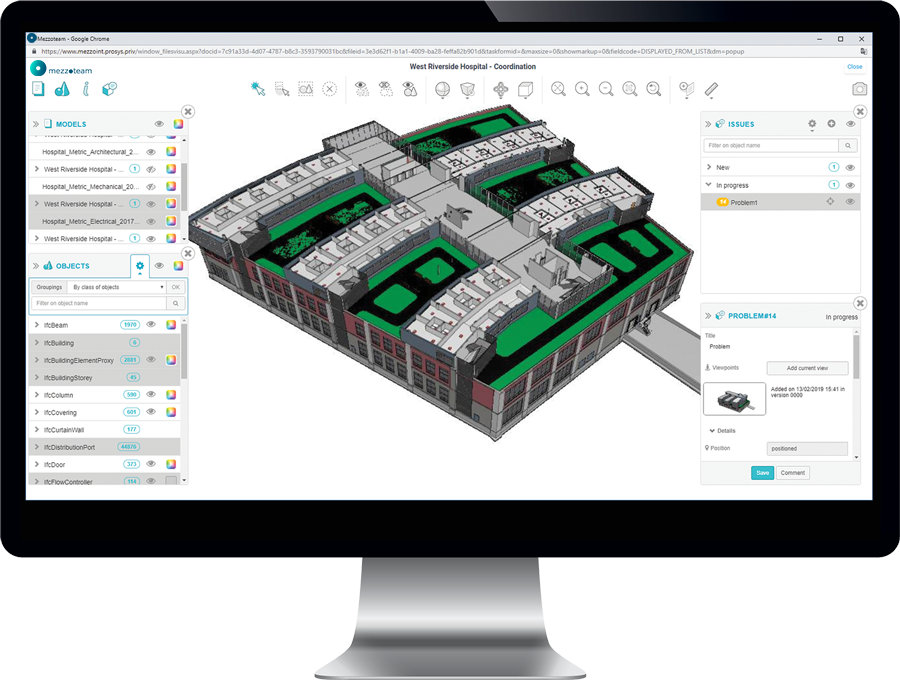Open Issues panel gear settings
900x680 pixels.
pos(812,124)
